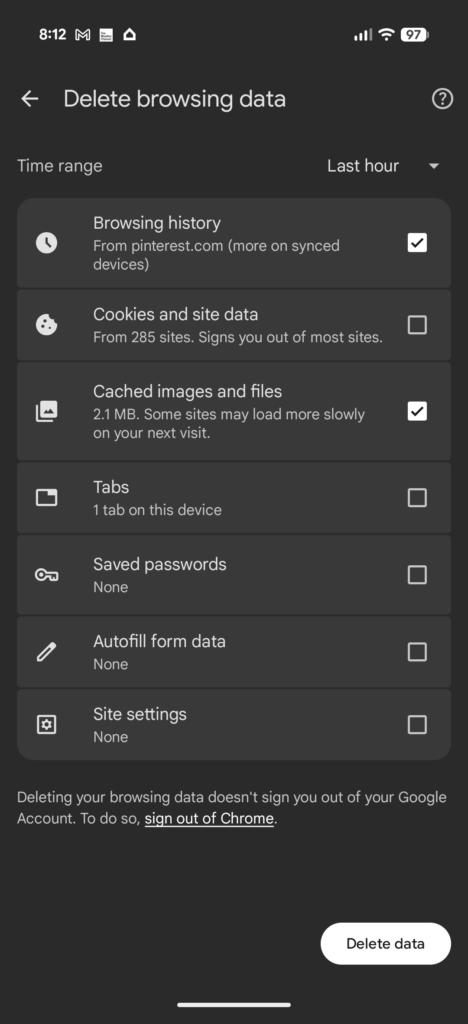The height and width of the screenshot is (1024, 468).
Task: Open the help question mark icon
Action: point(442,99)
